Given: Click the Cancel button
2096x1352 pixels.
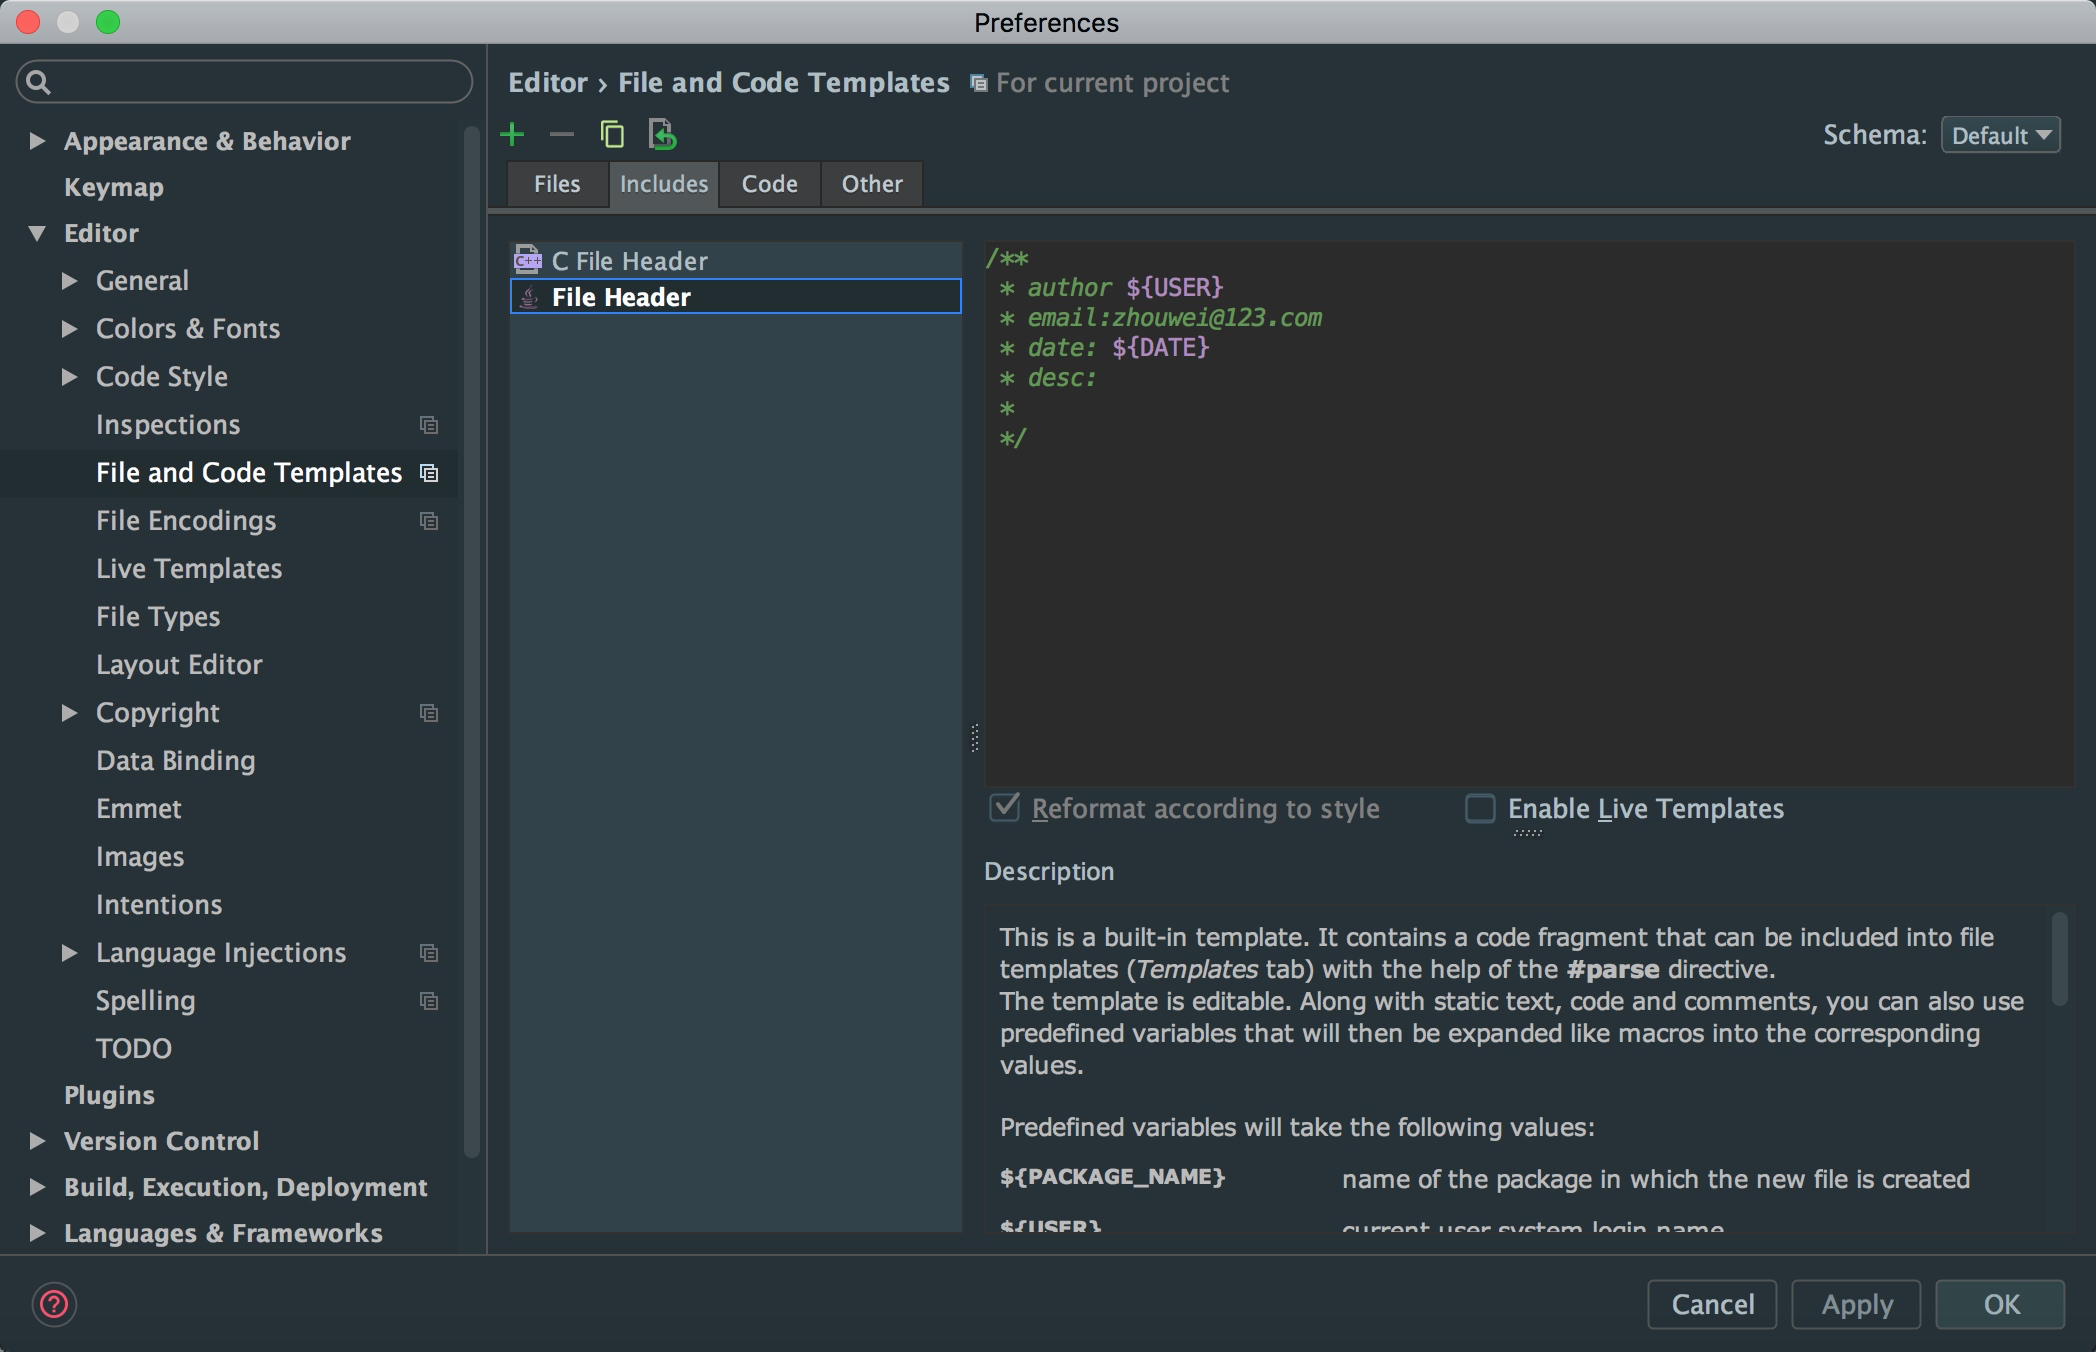Looking at the screenshot, I should tap(1712, 1304).
